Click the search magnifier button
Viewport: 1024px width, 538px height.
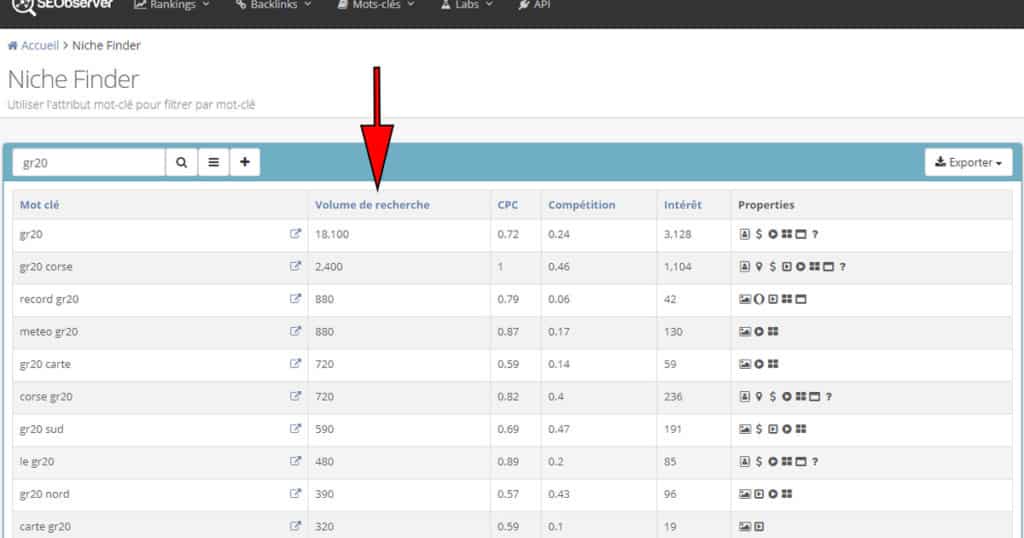(x=182, y=163)
